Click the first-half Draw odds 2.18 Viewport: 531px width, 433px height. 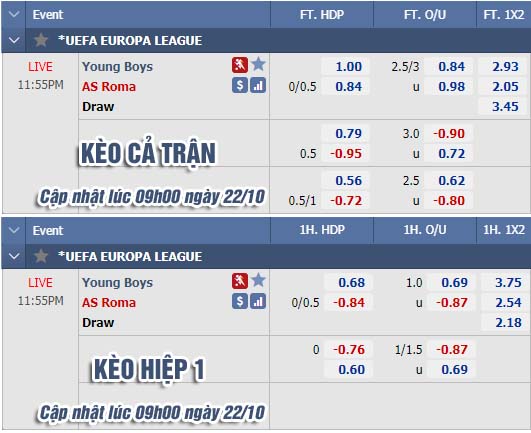(508, 322)
